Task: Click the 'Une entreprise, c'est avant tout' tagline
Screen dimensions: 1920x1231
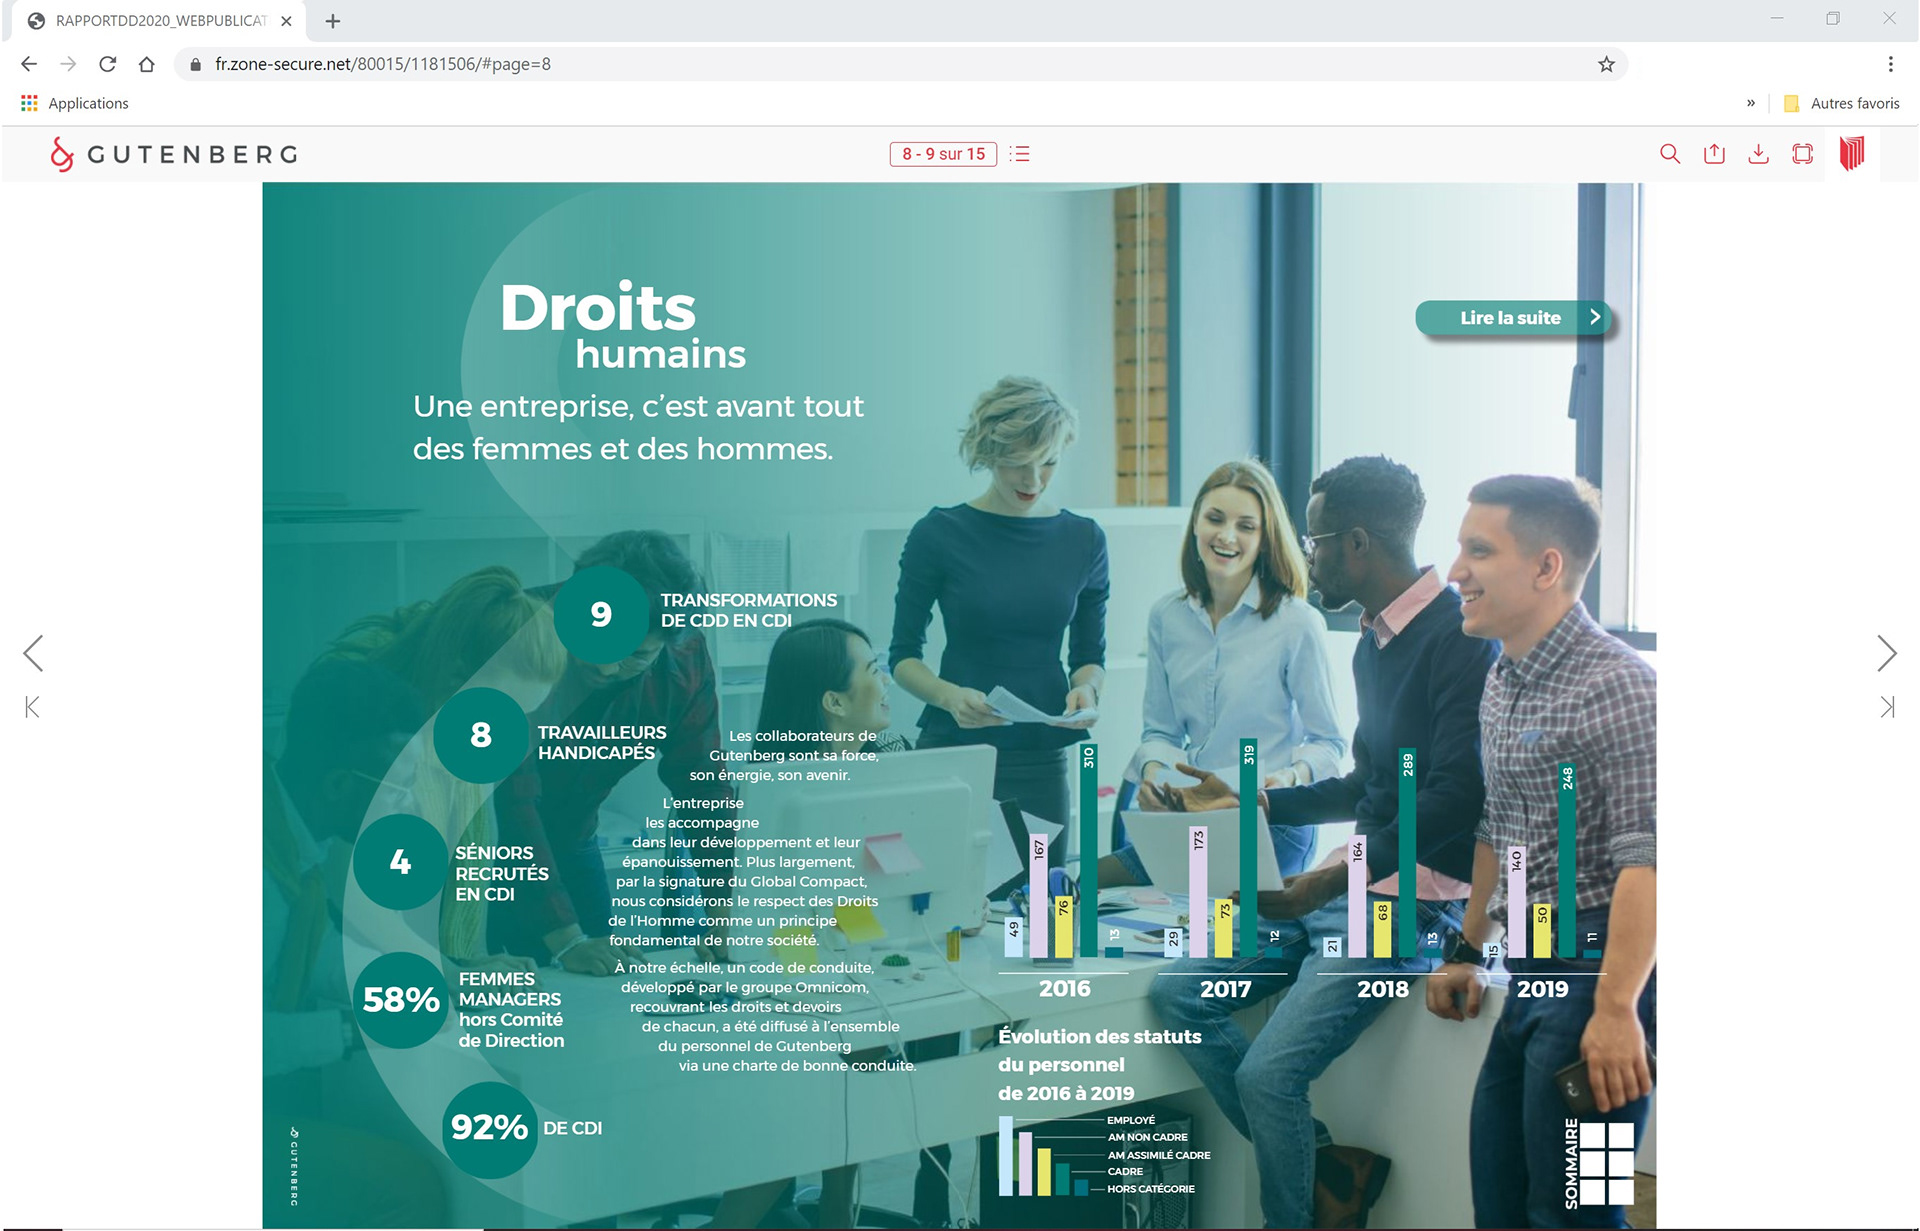Action: point(638,406)
